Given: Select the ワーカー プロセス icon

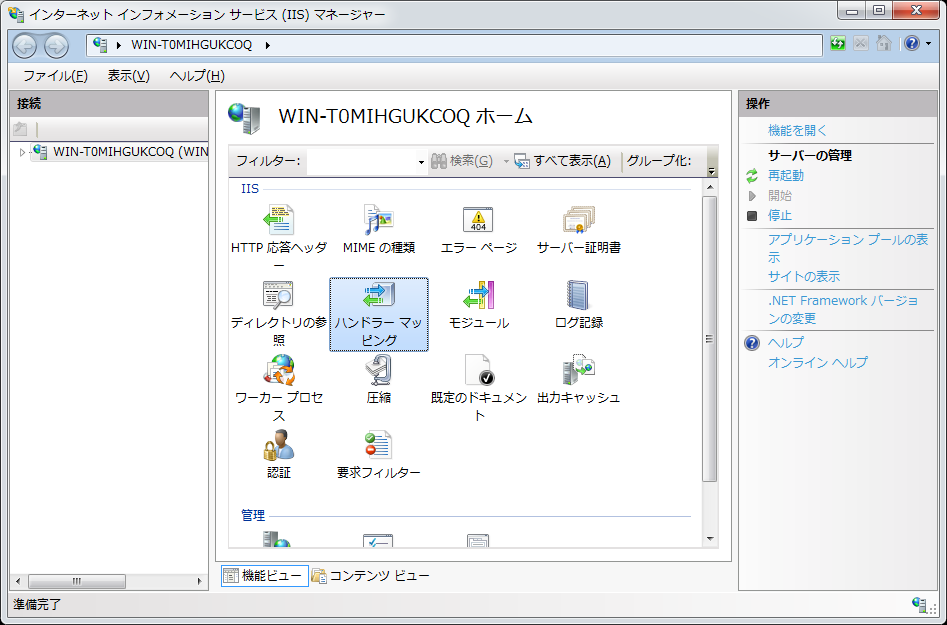Looking at the screenshot, I should 278,371.
